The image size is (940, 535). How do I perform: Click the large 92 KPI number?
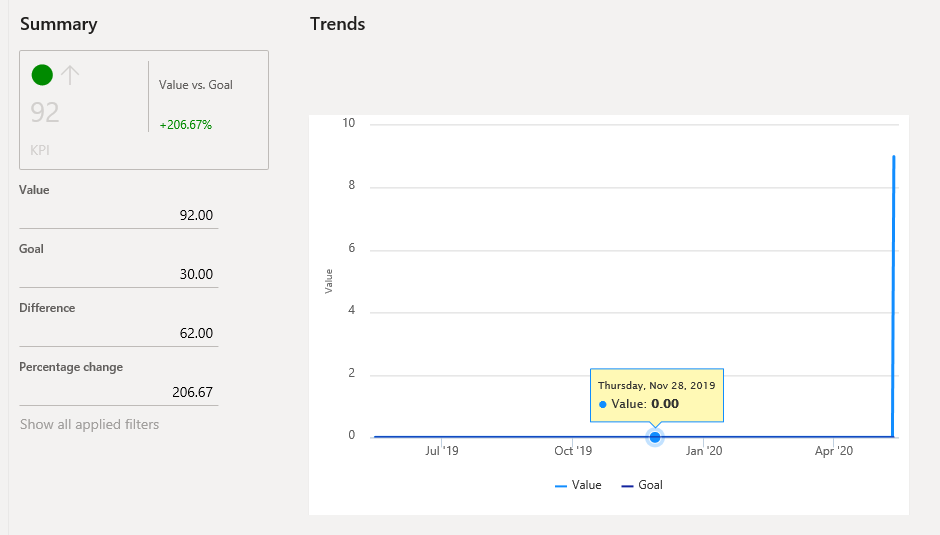[x=45, y=113]
